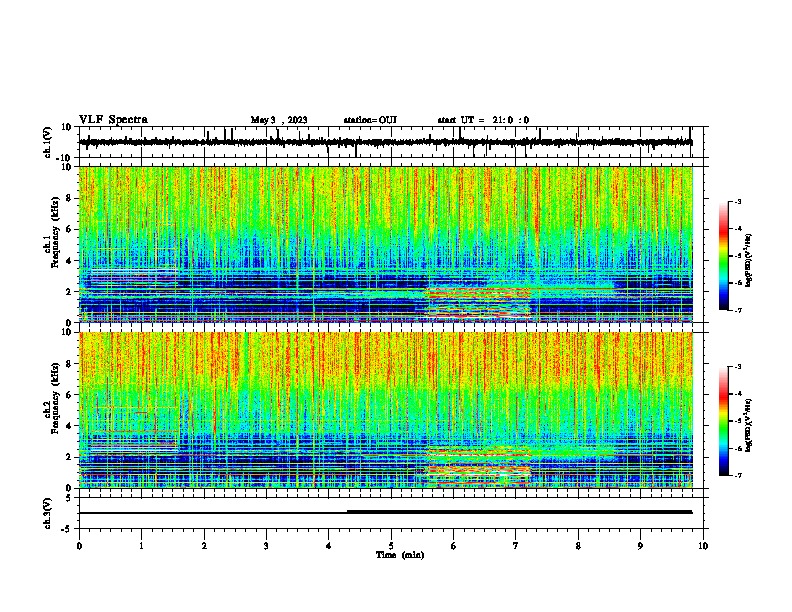This screenshot has width=792, height=612.
Task: Click time-axis tick label "2"
Action: tap(204, 546)
